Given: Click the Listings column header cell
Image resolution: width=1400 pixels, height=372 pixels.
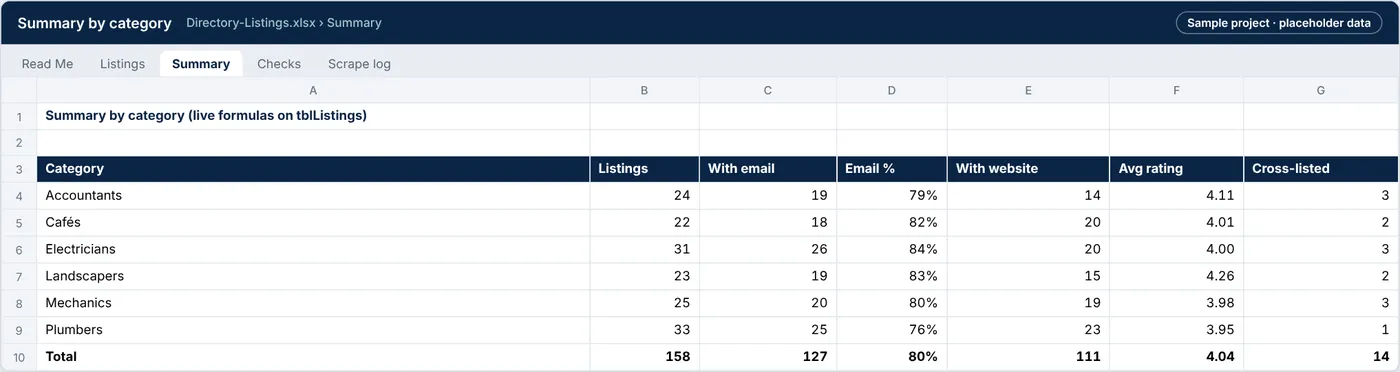Looking at the screenshot, I should [644, 169].
